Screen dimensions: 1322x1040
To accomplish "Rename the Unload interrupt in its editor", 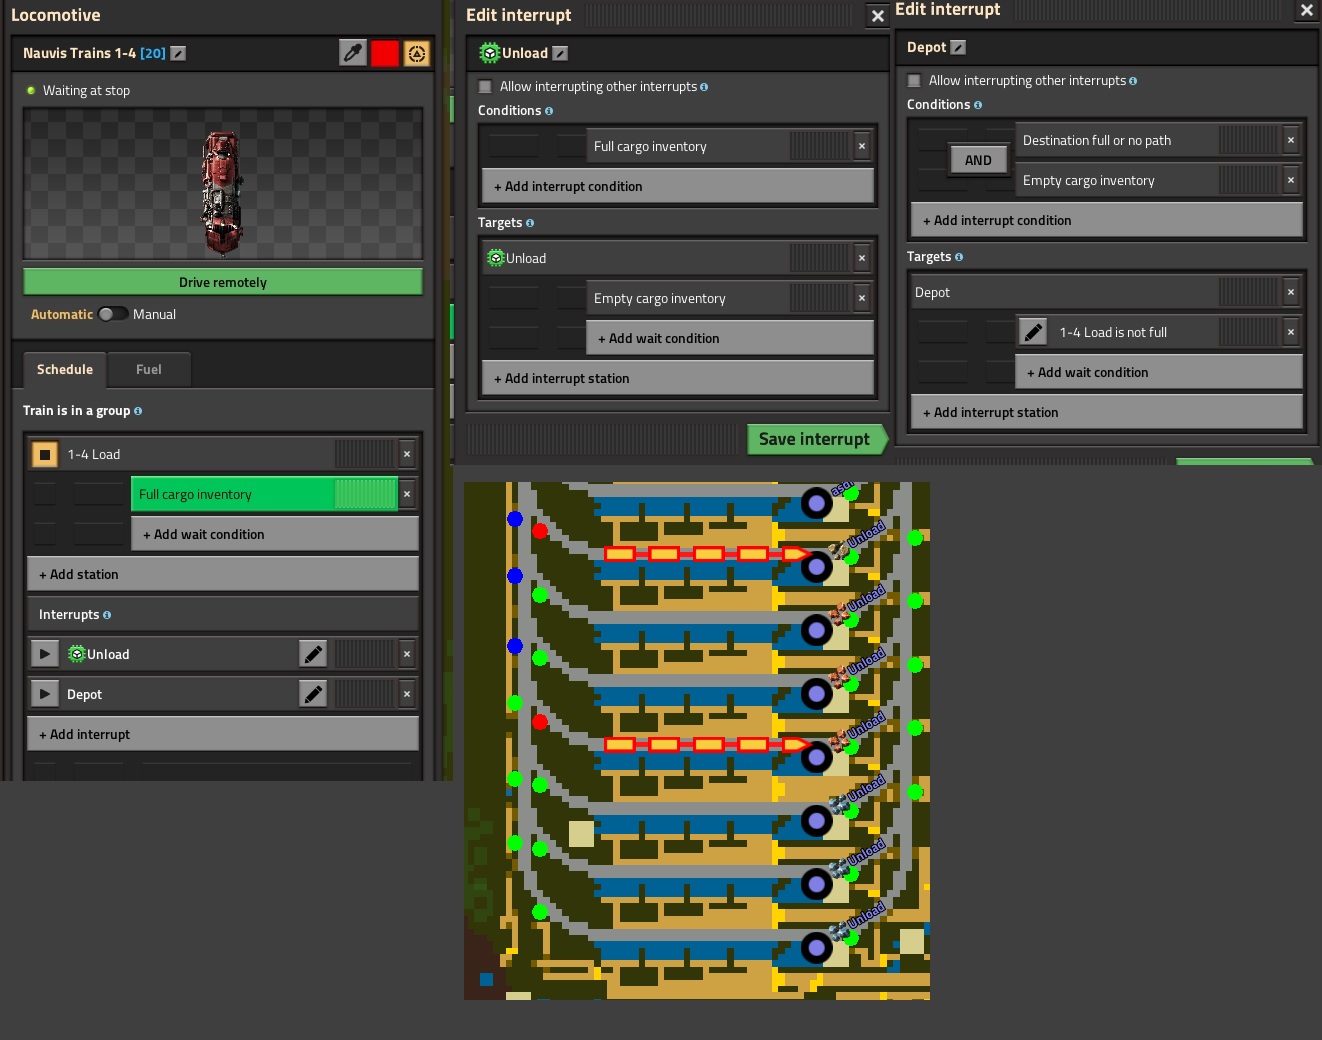I will pos(560,53).
